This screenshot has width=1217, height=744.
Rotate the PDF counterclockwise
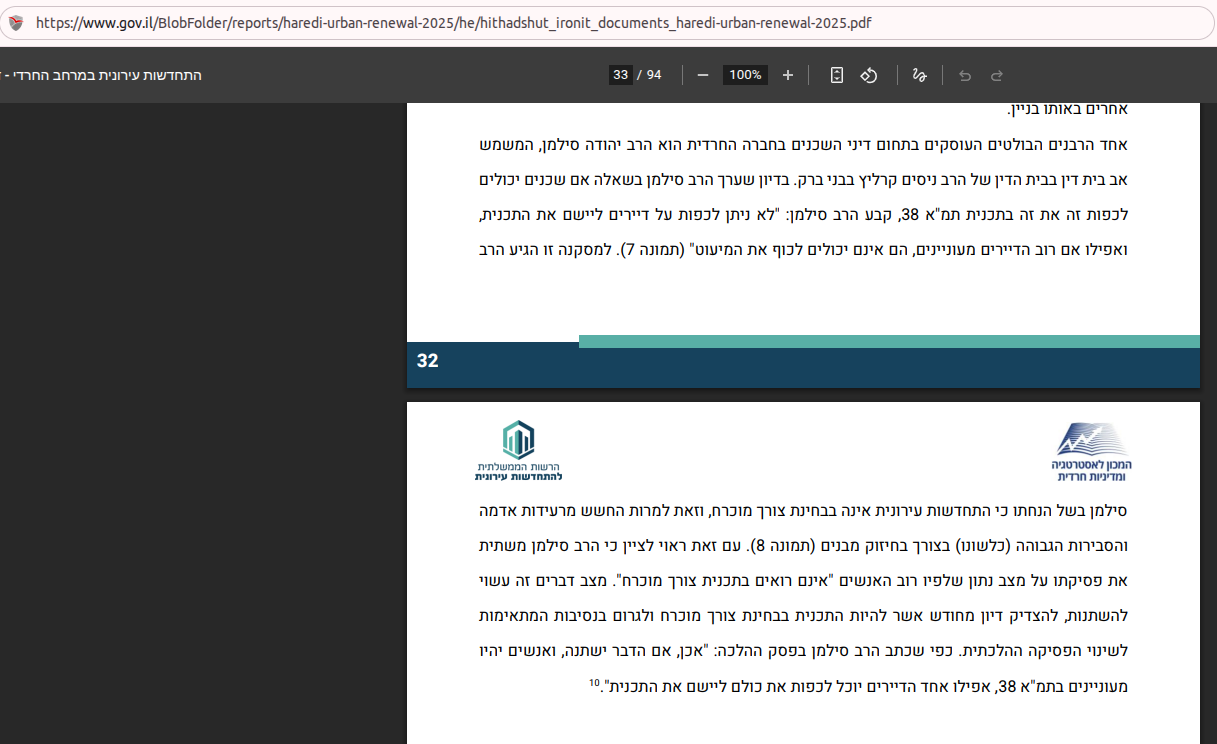(869, 75)
